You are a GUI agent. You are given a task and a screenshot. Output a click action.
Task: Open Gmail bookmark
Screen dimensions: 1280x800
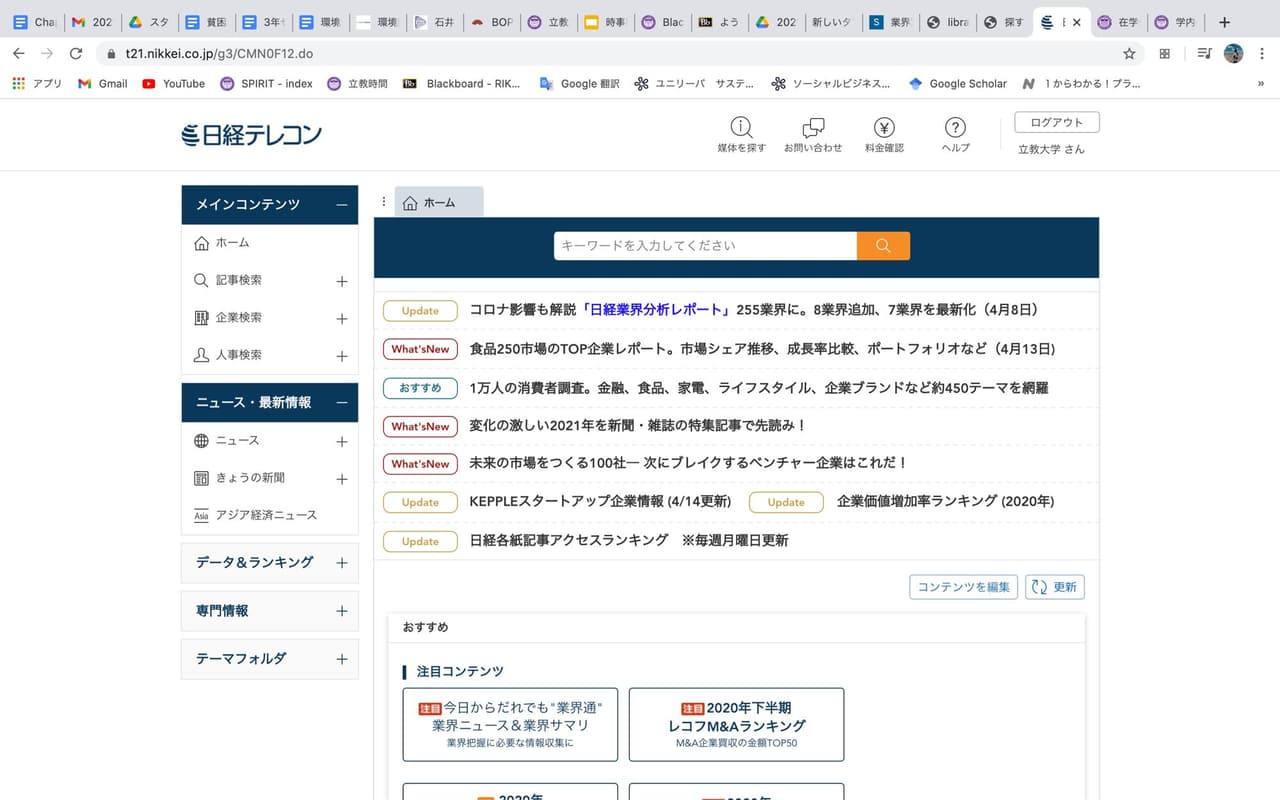(x=102, y=84)
